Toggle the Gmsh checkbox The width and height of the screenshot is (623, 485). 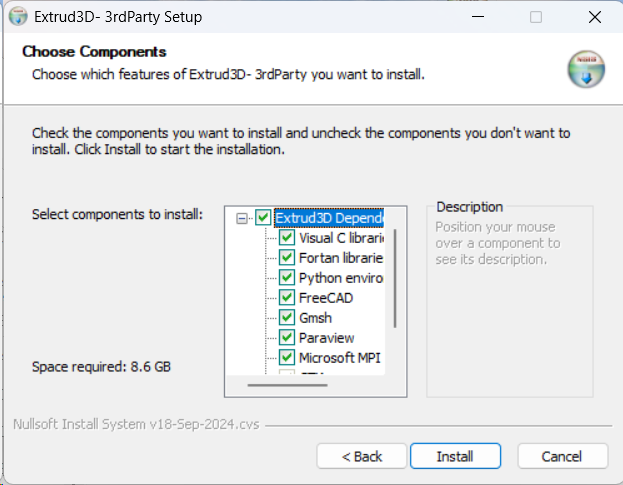point(286,317)
